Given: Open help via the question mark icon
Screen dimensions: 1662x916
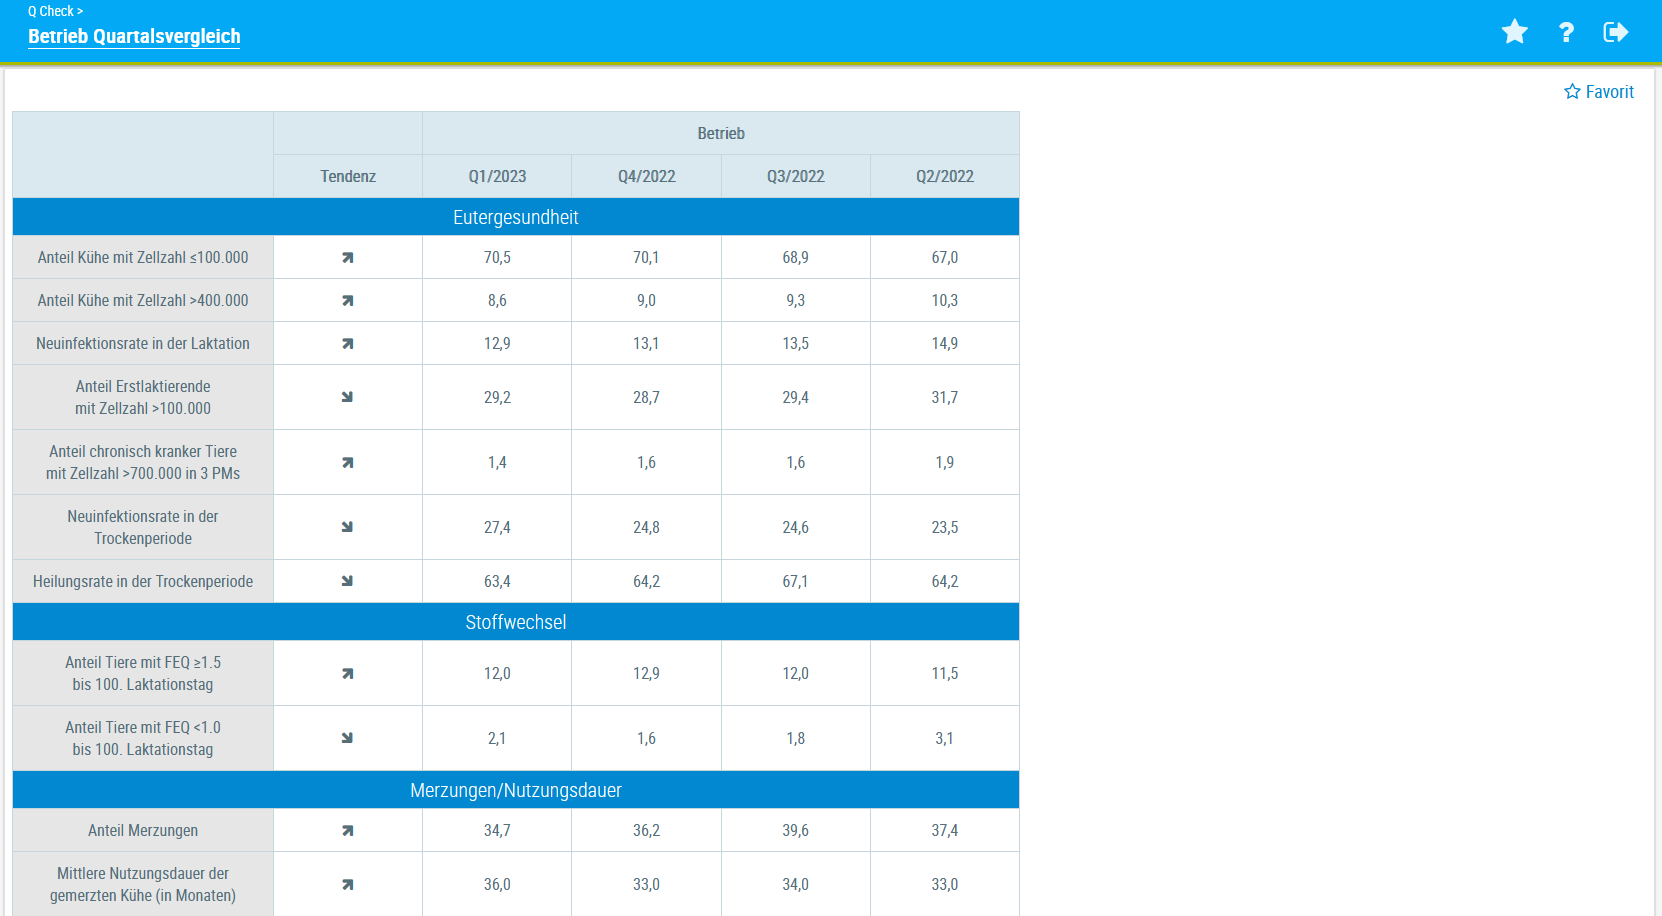Looking at the screenshot, I should (x=1566, y=32).
